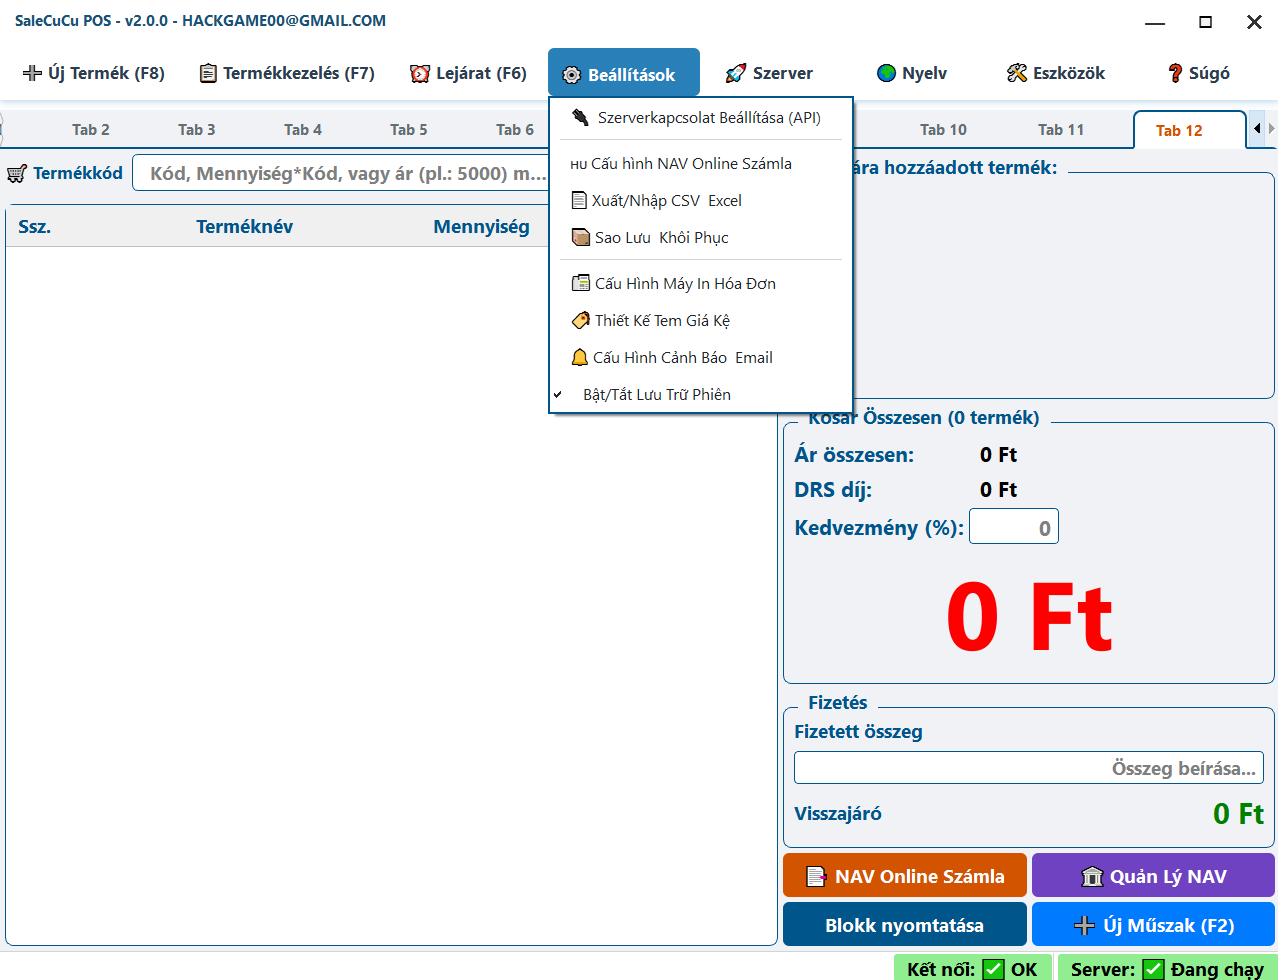Screen dimensions: 1278x980
Task: Switch to Tab 10
Action: point(943,130)
